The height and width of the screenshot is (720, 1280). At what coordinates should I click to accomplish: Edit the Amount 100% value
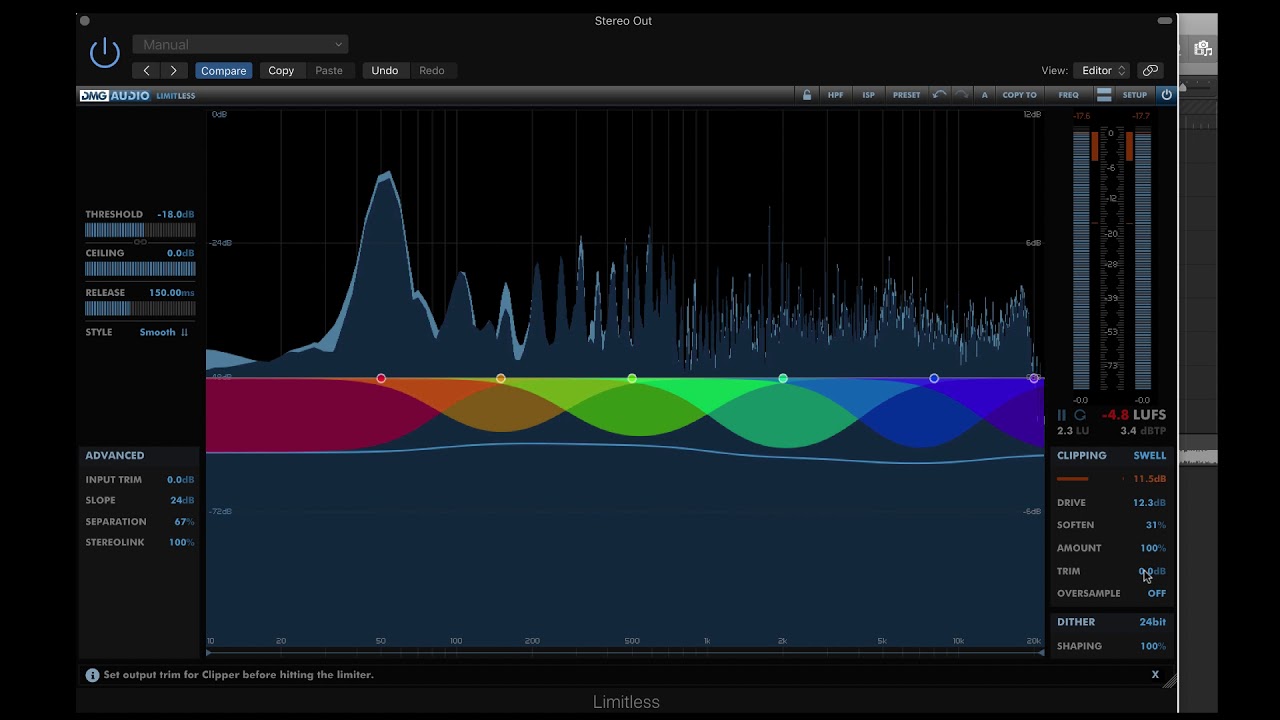click(1153, 548)
